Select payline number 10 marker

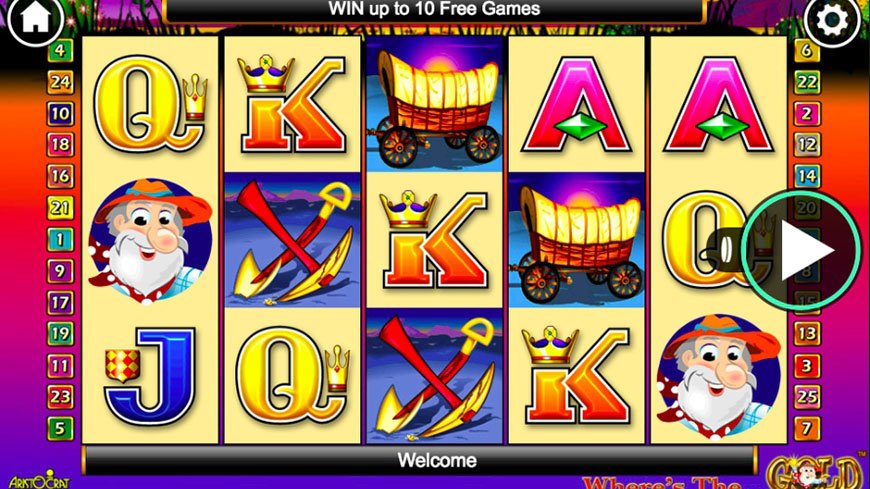(x=60, y=114)
